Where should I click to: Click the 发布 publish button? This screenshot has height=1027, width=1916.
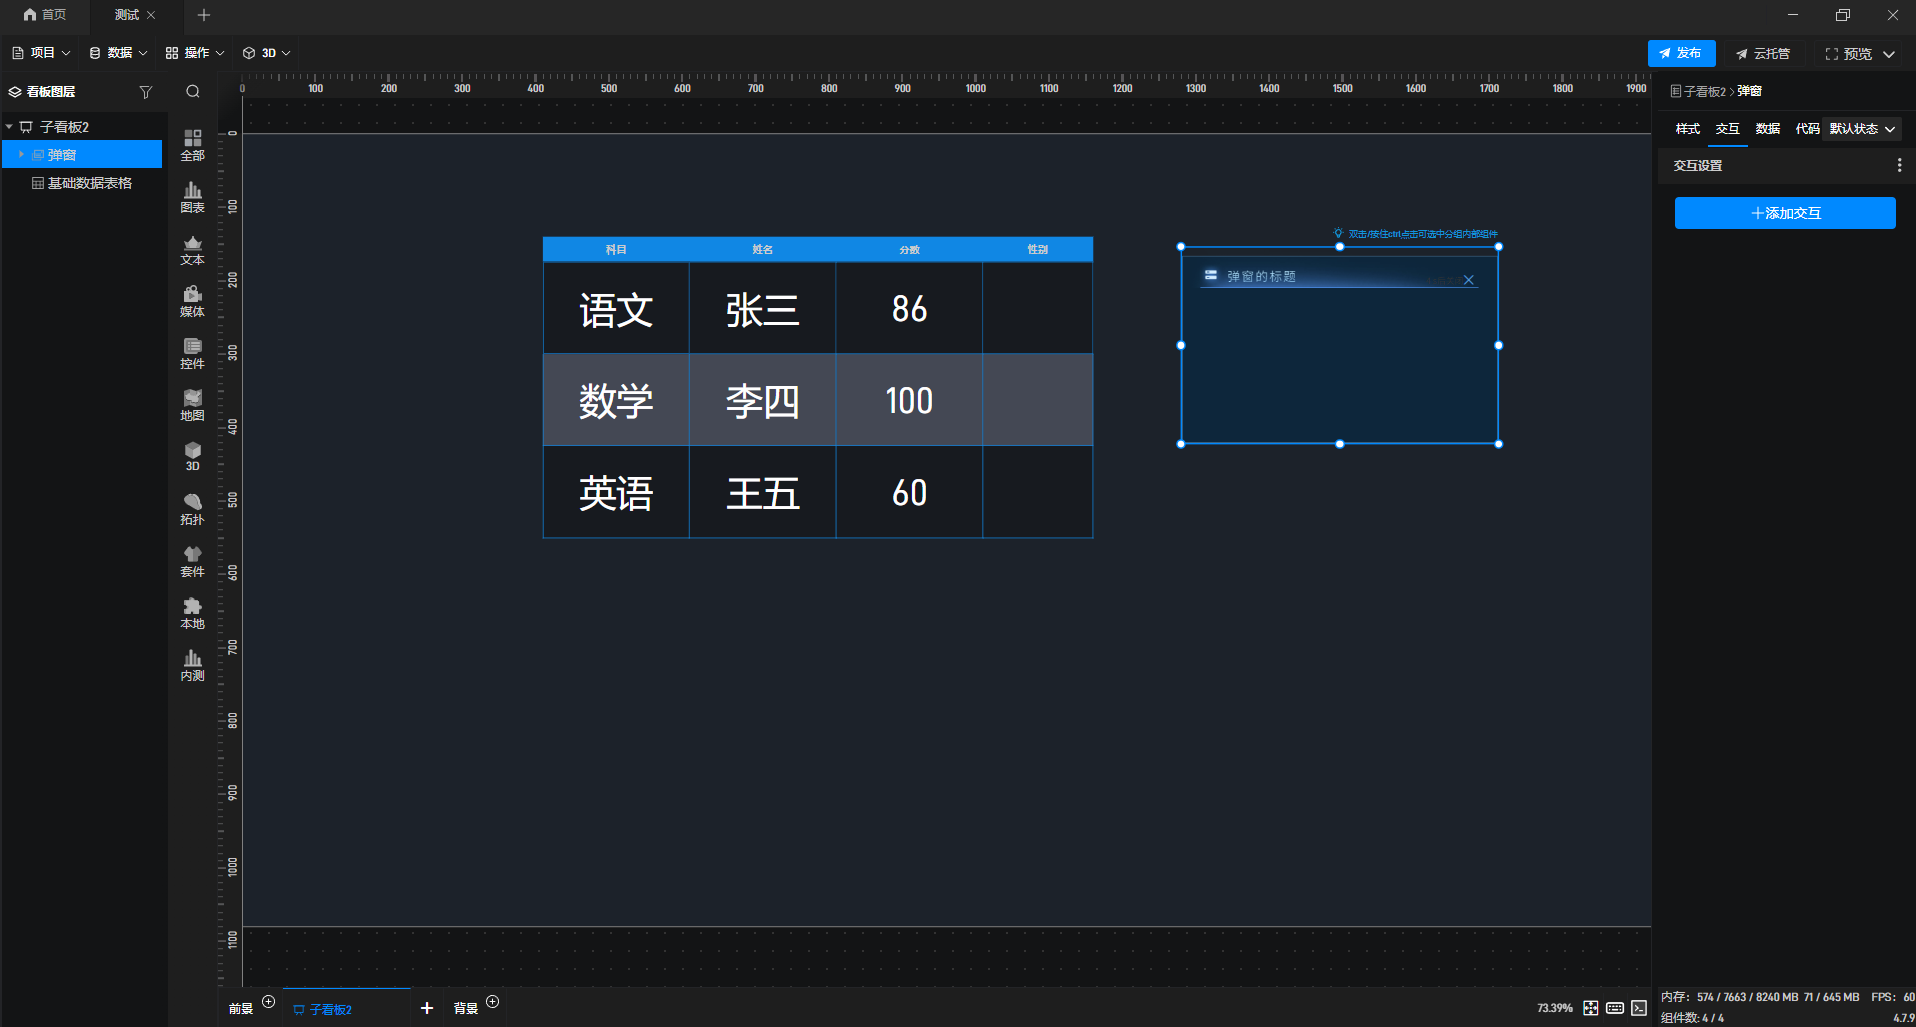click(x=1681, y=54)
